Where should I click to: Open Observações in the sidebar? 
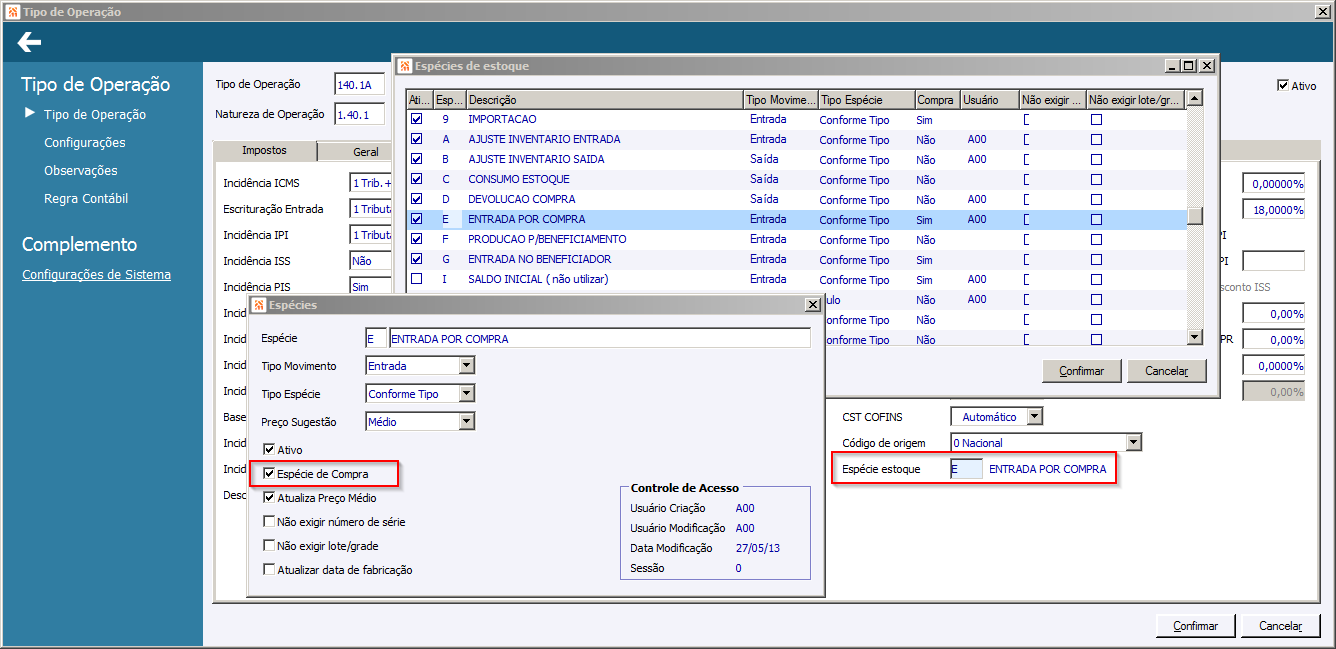(80, 171)
